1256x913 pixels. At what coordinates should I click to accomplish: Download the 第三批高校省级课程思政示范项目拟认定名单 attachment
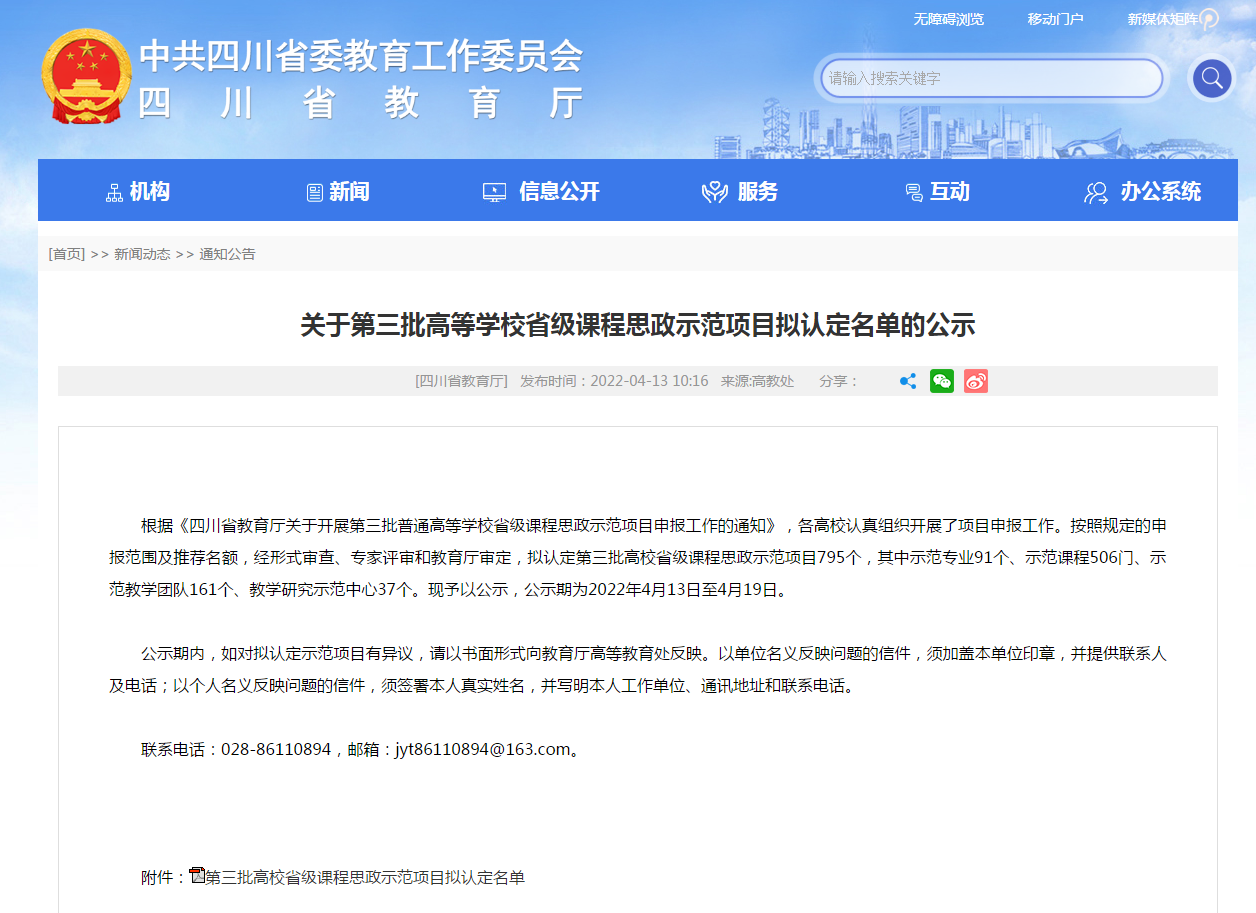365,877
